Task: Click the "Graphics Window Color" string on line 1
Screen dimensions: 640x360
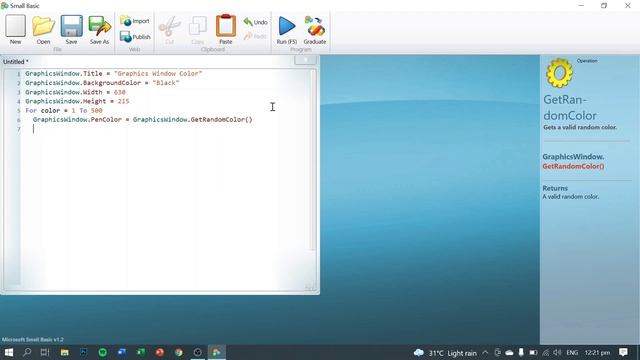Action: 158,73
